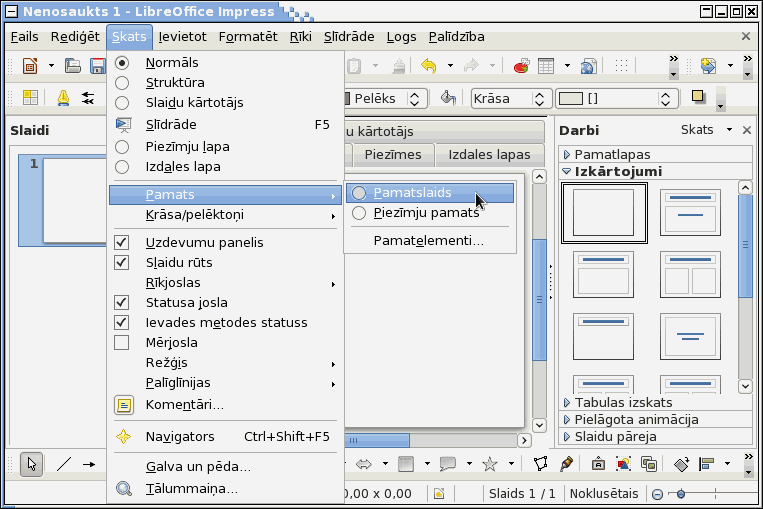Open Galva un pēda... entry
The height and width of the screenshot is (509, 763).
(225, 467)
